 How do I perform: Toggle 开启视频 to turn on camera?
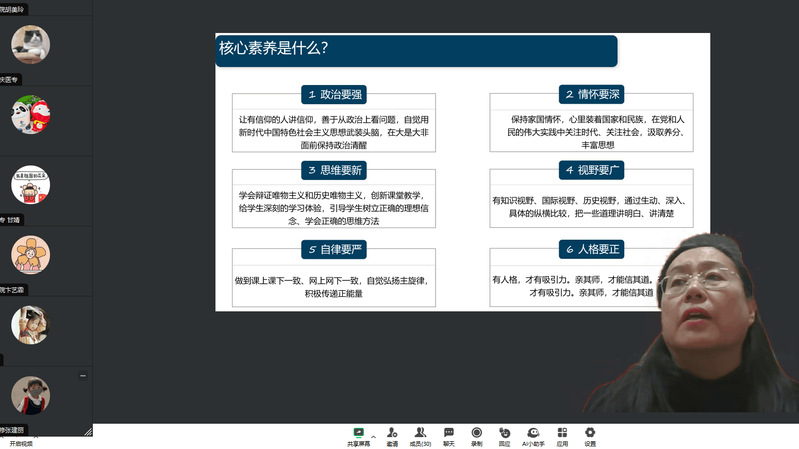[x=21, y=442]
